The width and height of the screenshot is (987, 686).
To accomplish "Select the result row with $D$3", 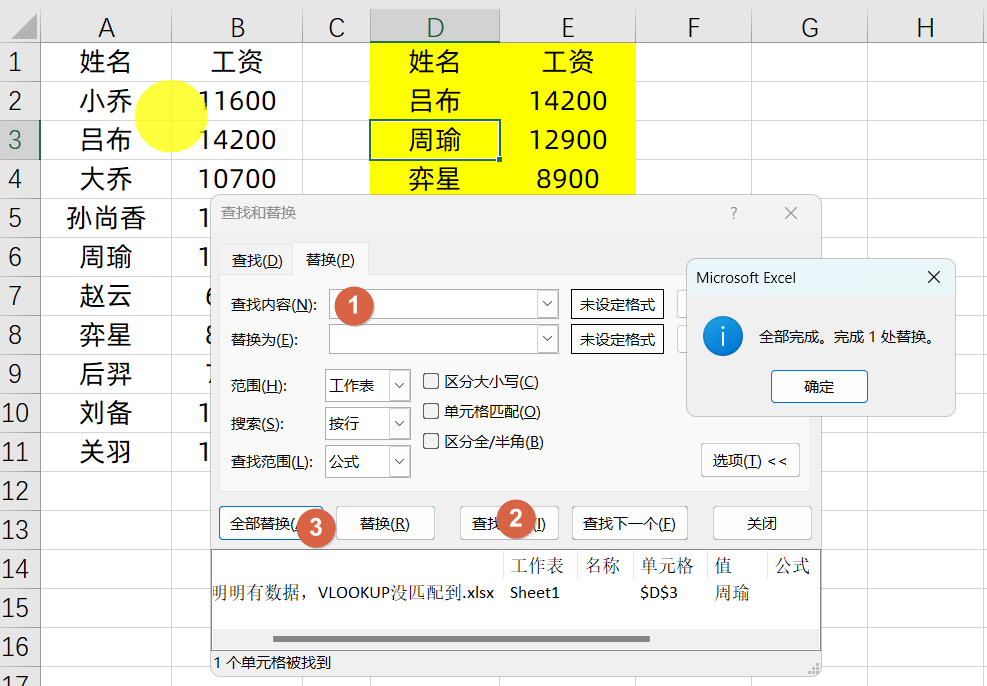I will [515, 592].
